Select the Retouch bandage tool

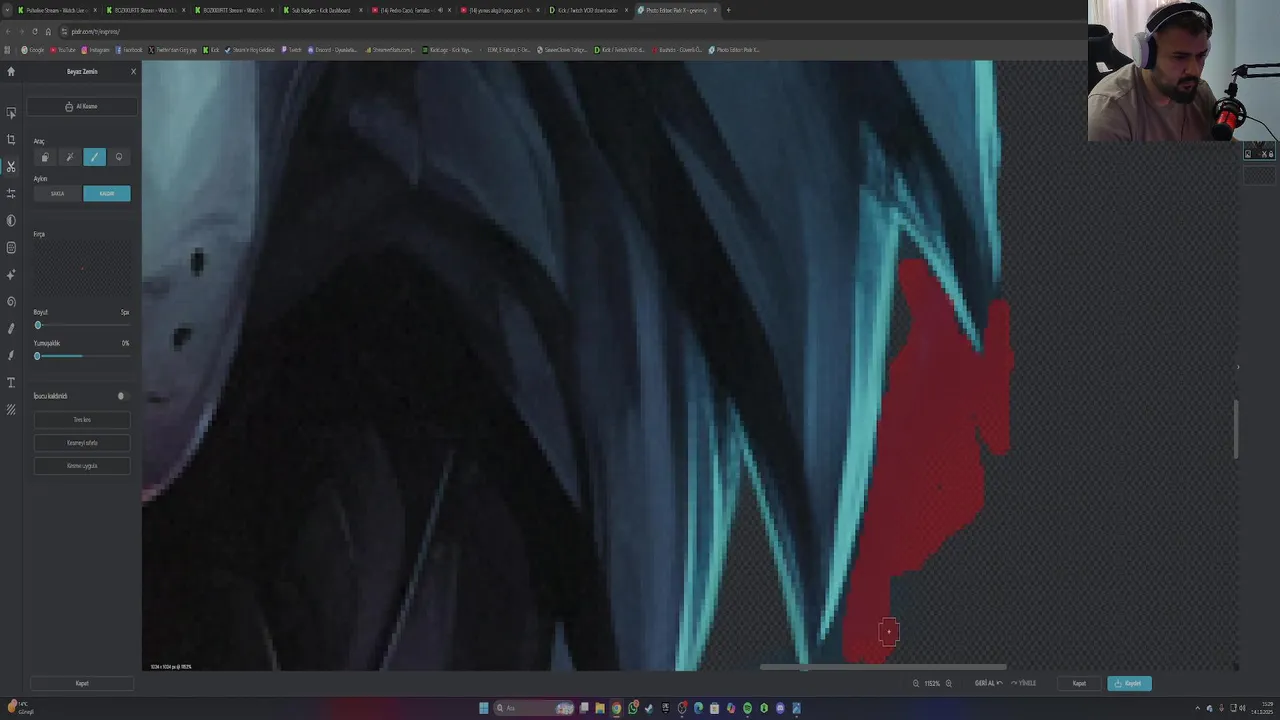(x=11, y=328)
